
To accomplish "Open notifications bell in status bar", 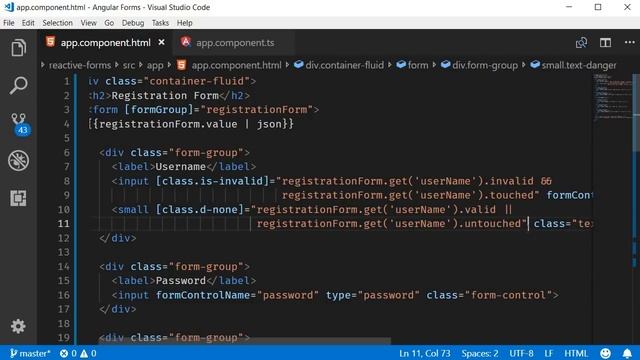I will (627, 353).
